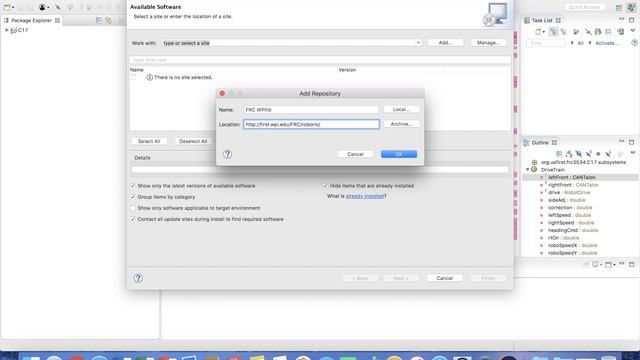640x360 pixels.
Task: Click the round profile icon in main toolbar
Action: click(42, 7)
